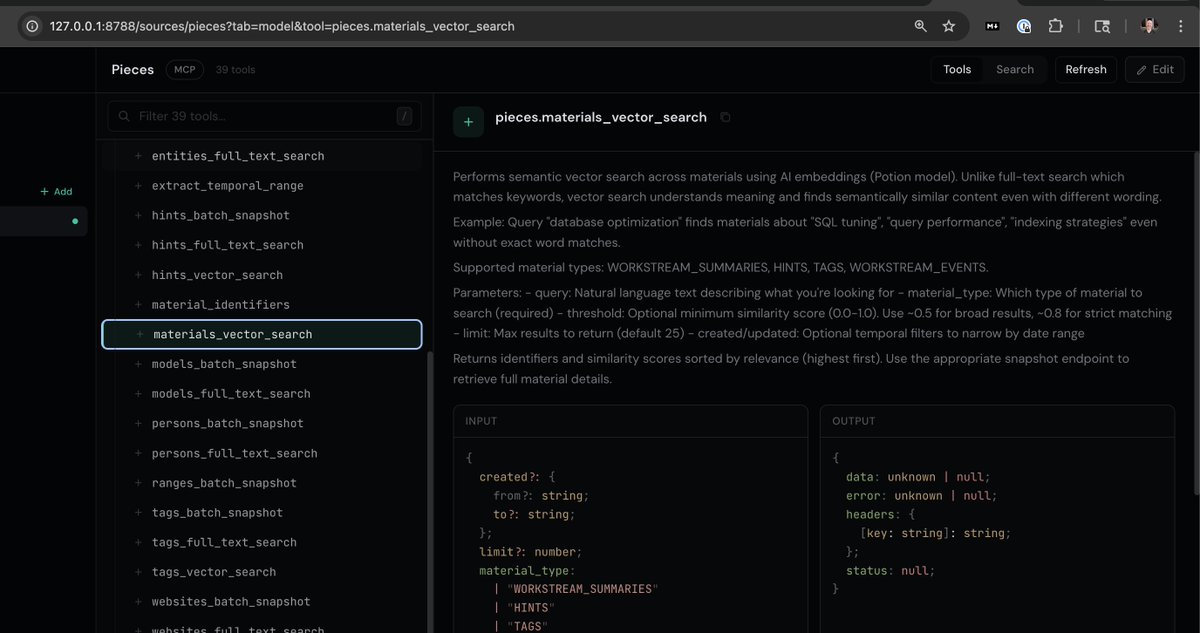Click the slash shortcut key in the filter box

click(x=404, y=116)
